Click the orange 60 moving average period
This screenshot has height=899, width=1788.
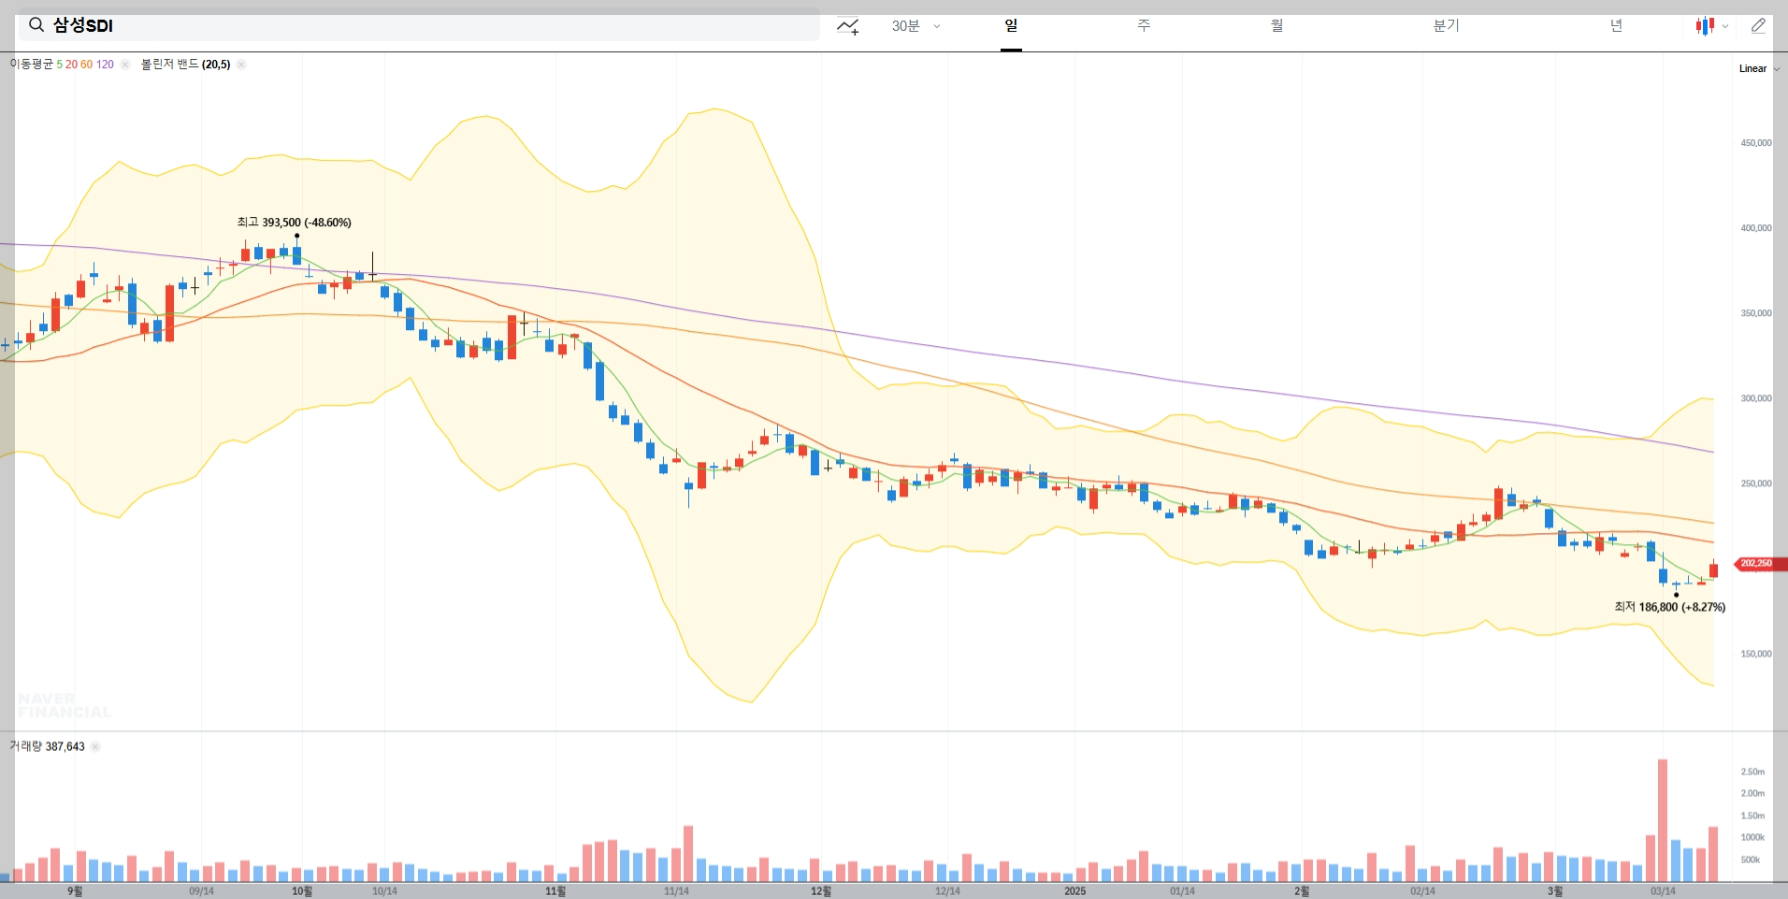[x=86, y=64]
